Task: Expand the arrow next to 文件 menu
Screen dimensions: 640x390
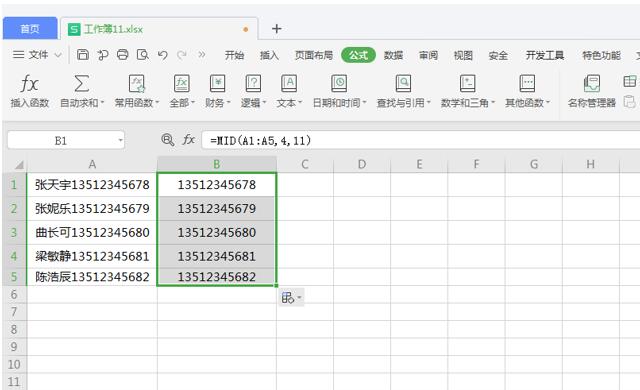Action: click(58, 55)
